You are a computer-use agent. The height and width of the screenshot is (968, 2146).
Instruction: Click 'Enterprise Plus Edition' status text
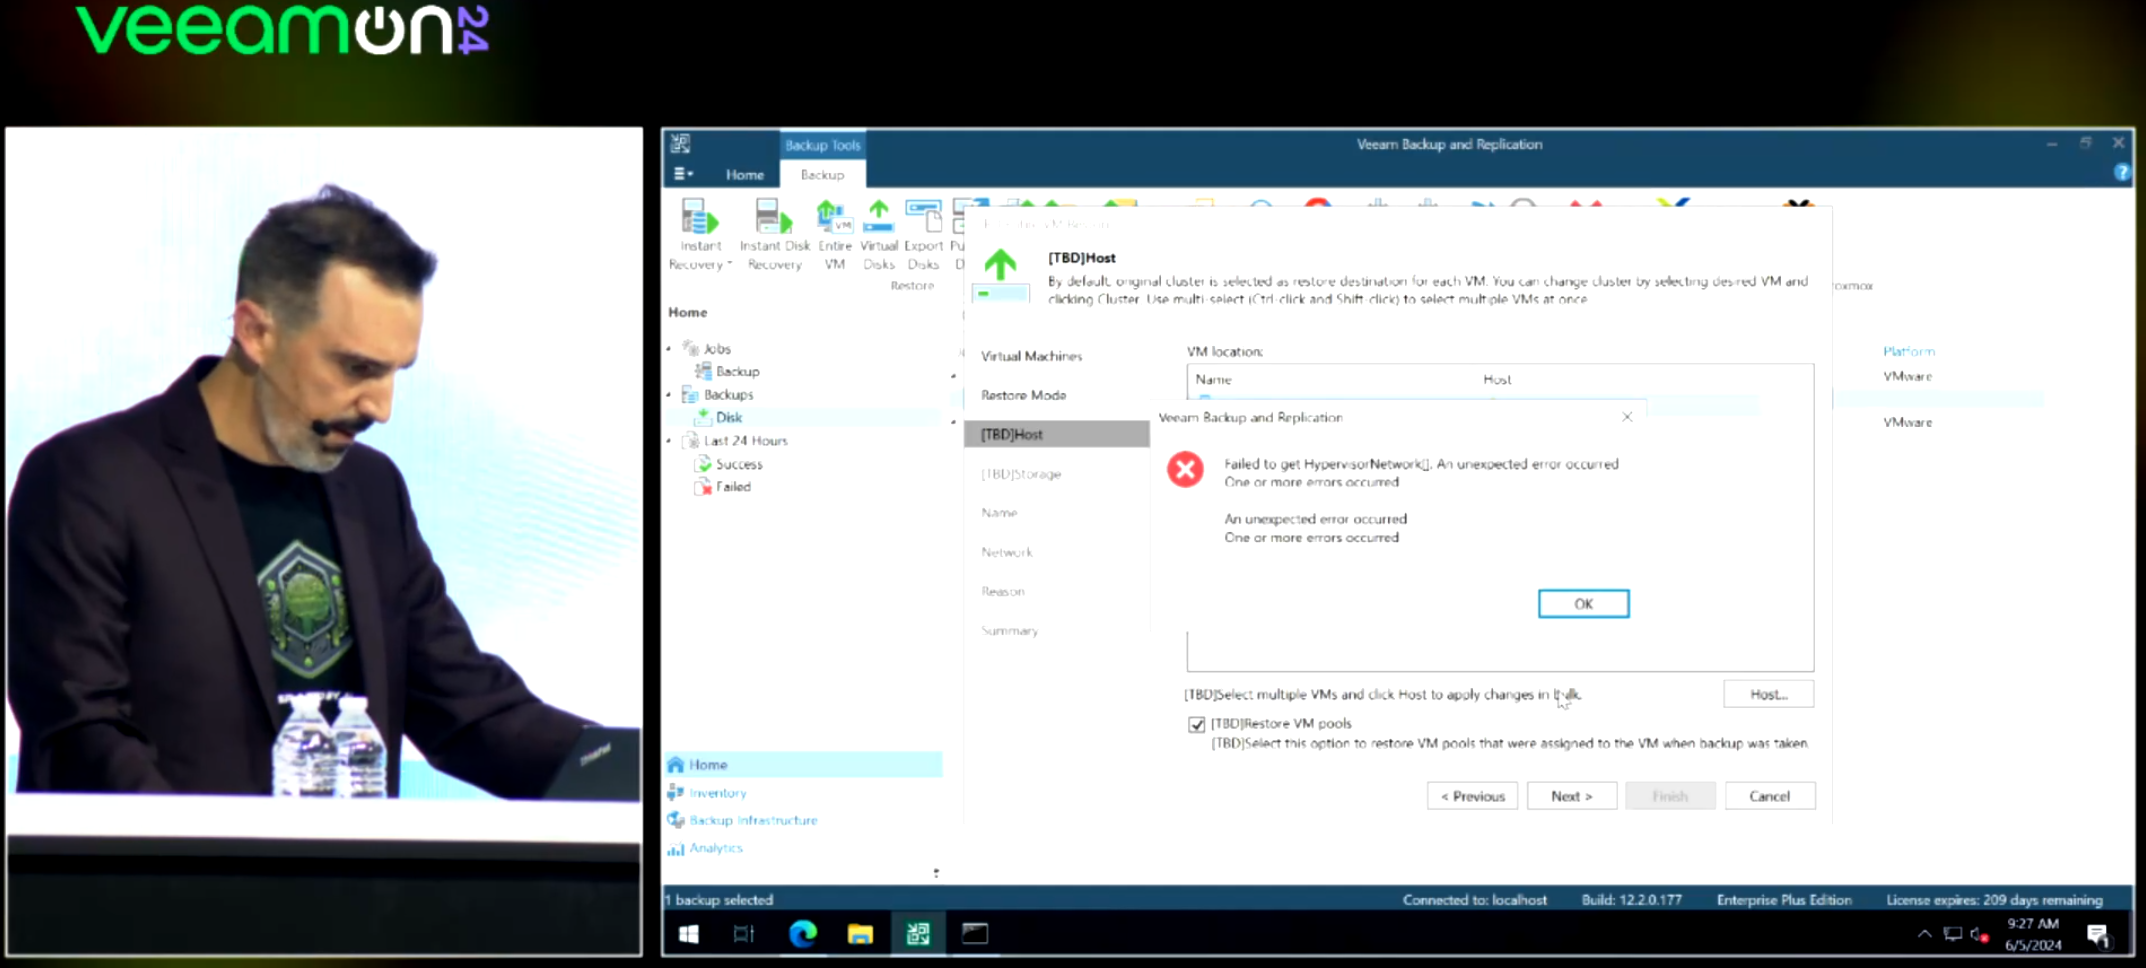(x=1783, y=900)
